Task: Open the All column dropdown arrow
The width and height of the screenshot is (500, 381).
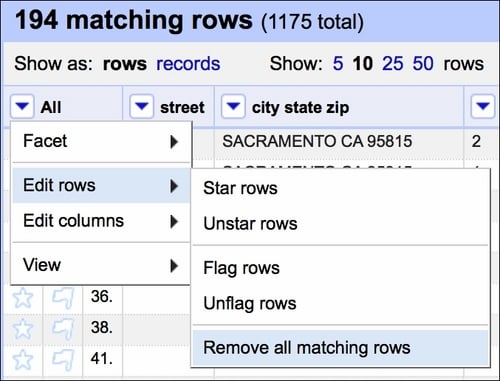Action: (22, 106)
